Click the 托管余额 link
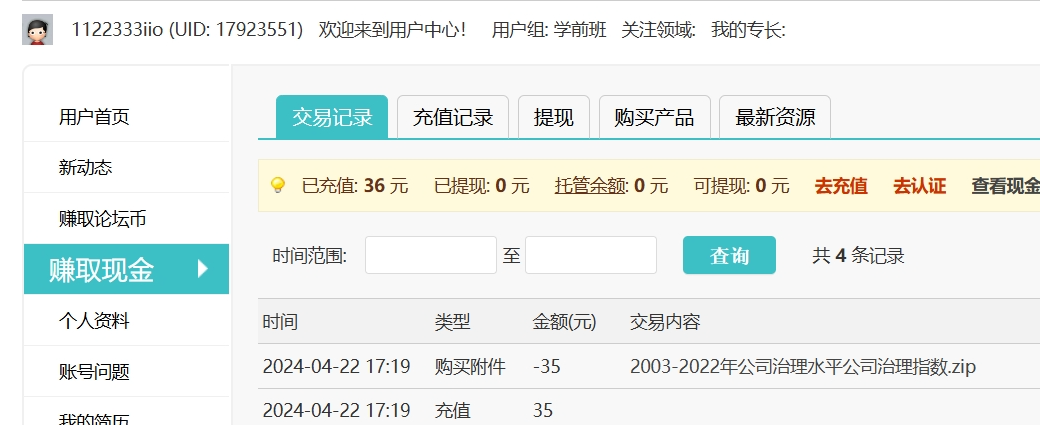Image resolution: width=1040 pixels, height=425 pixels. (590, 186)
